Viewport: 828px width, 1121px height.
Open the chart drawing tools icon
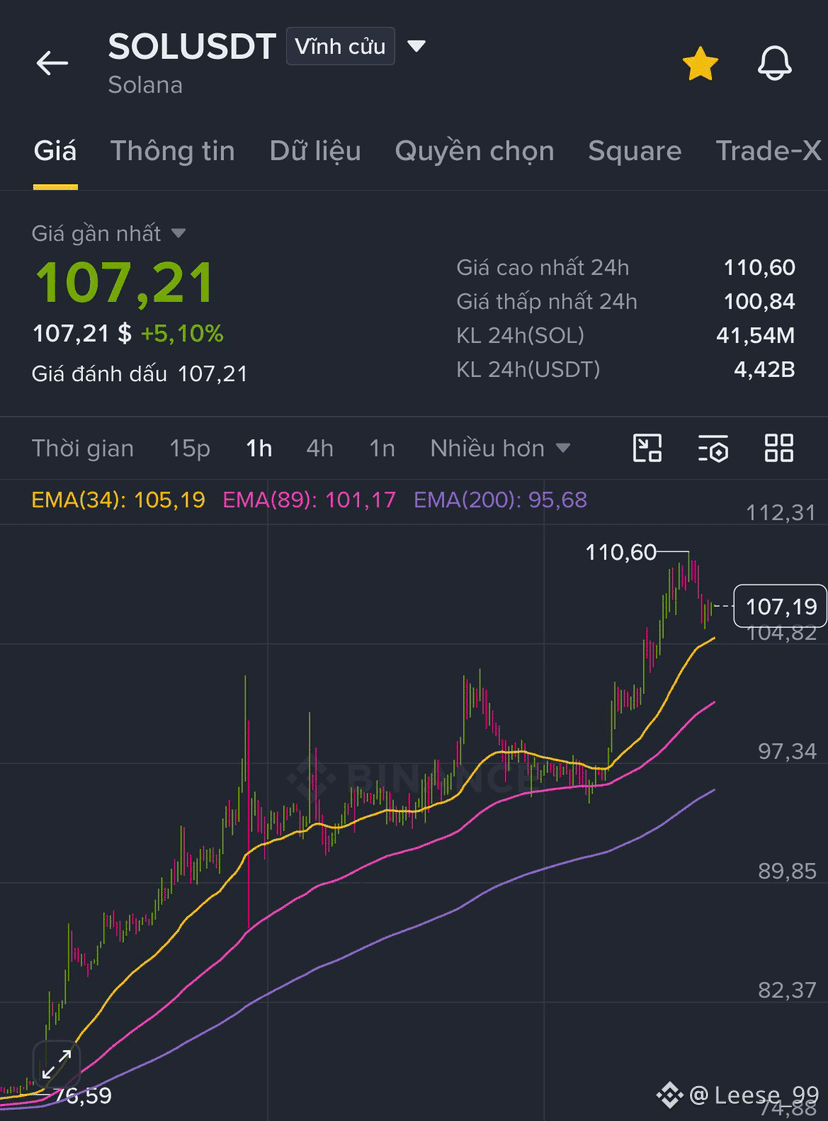click(x=648, y=448)
